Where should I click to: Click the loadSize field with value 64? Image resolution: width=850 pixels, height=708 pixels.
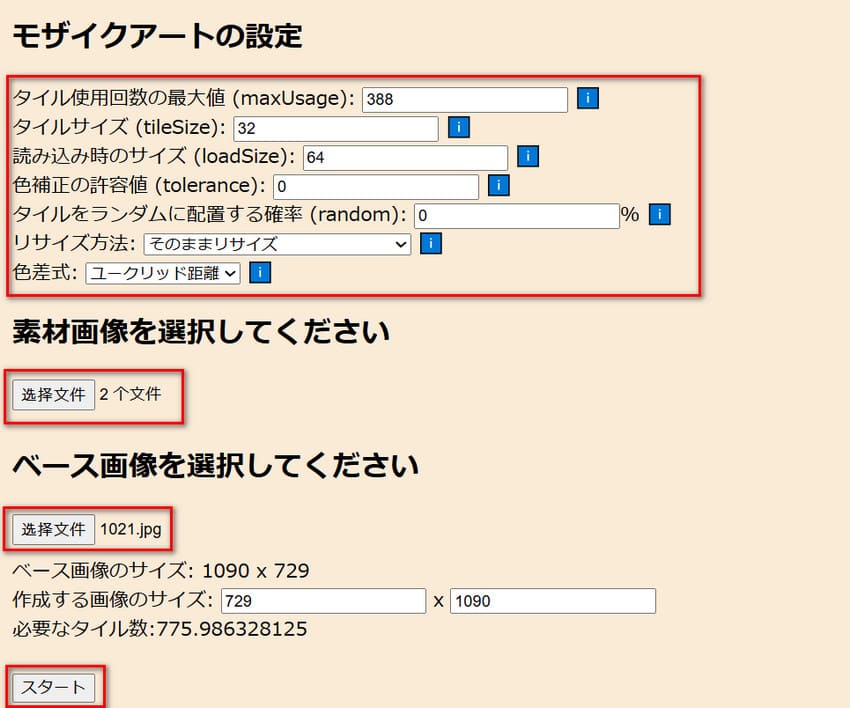pyautogui.click(x=405, y=157)
